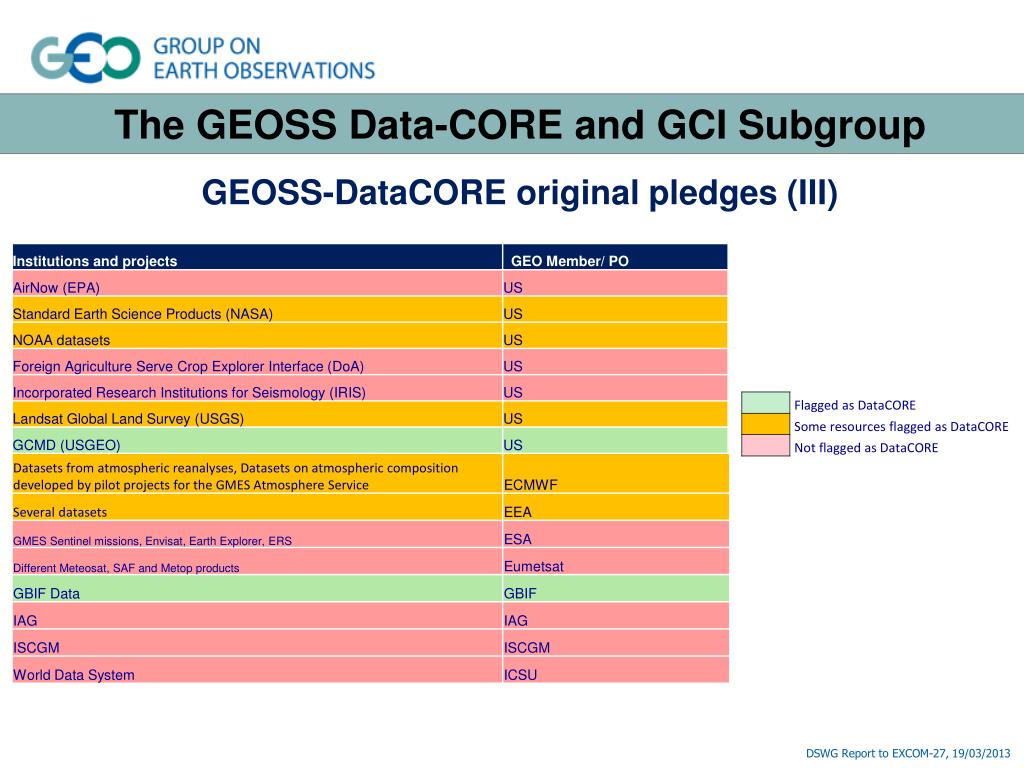Select the 'World Data System' cell
This screenshot has height=768, width=1024.
click(x=257, y=670)
